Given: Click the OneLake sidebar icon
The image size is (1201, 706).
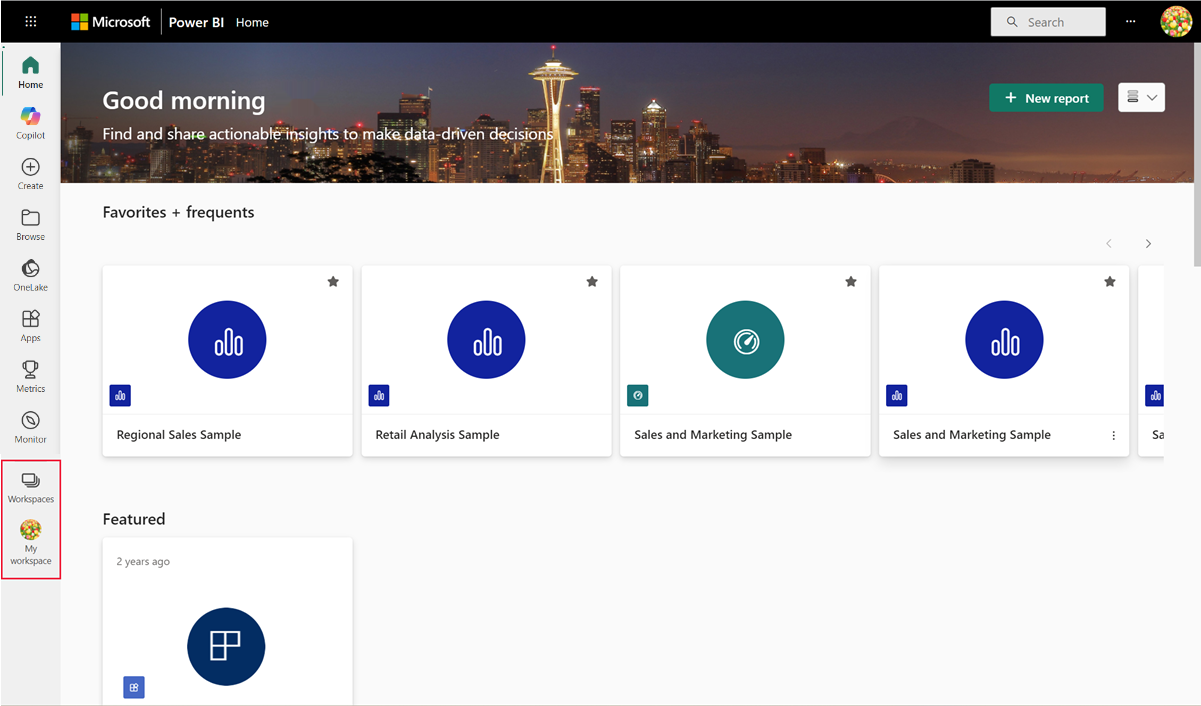Looking at the screenshot, I should (x=30, y=272).
